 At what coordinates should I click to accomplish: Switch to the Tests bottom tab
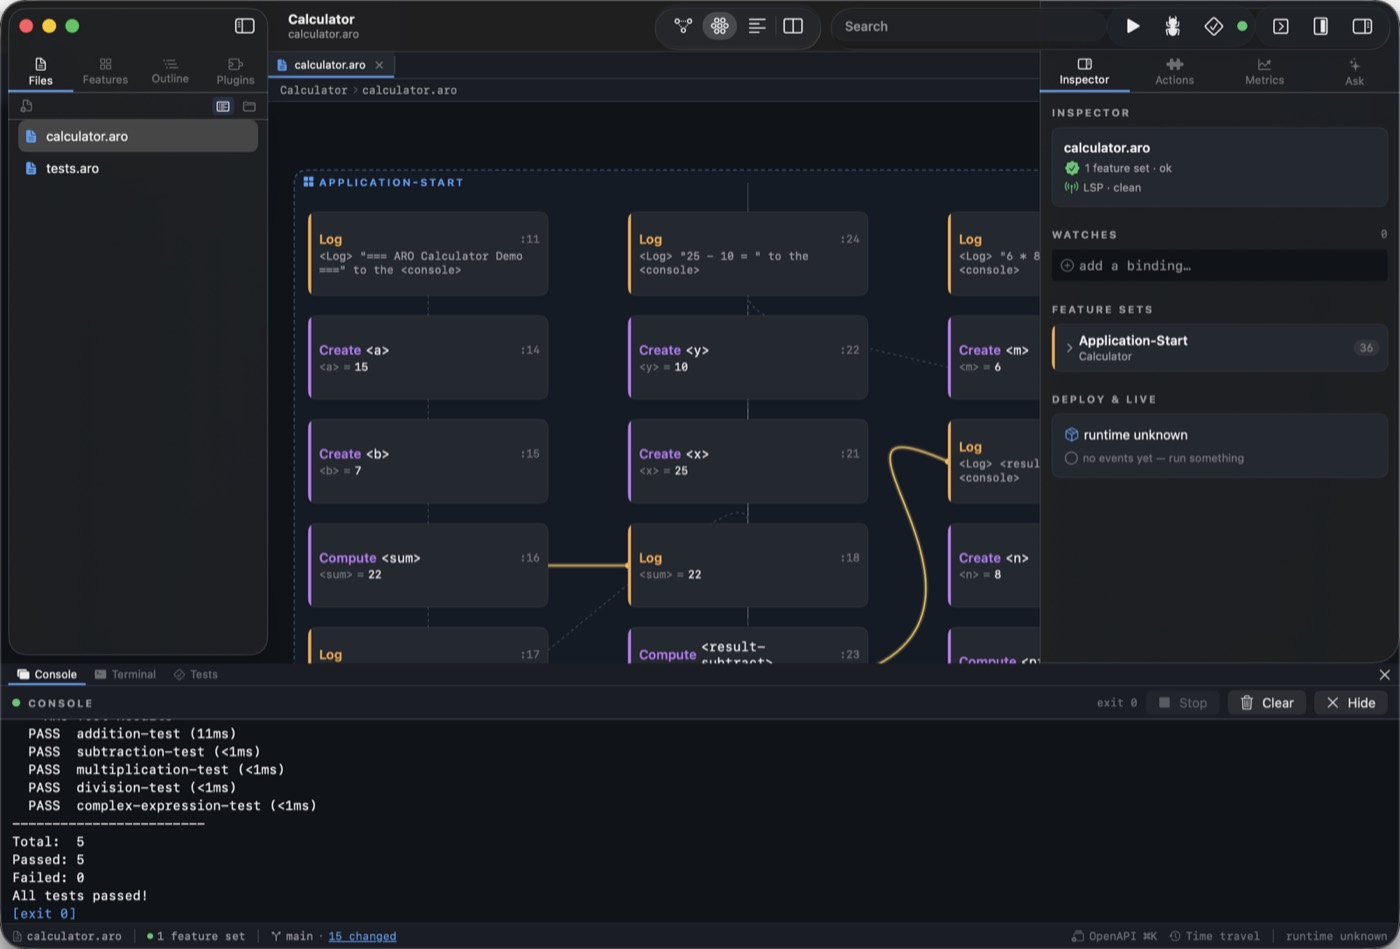195,675
